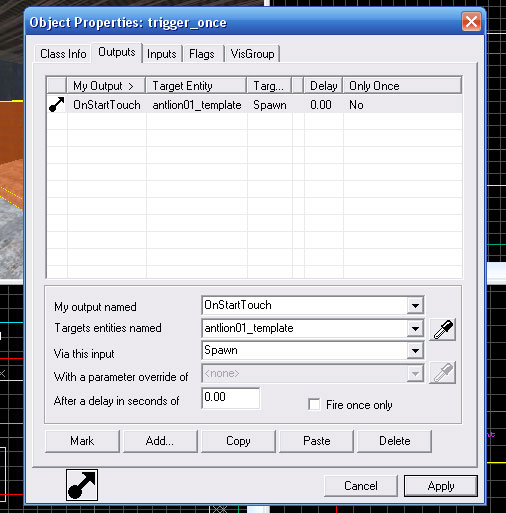The width and height of the screenshot is (506, 513).
Task: Pick target entity with top eyedropper
Action: click(442, 329)
